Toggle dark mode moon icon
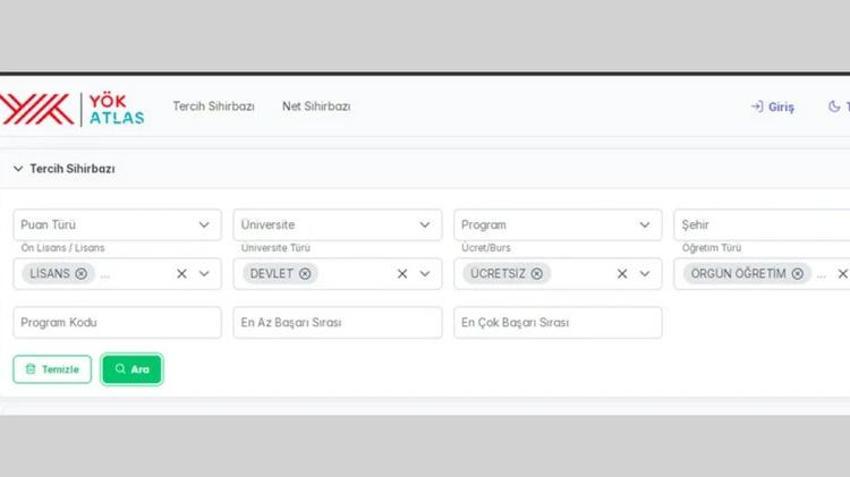The width and height of the screenshot is (850, 477). point(834,106)
